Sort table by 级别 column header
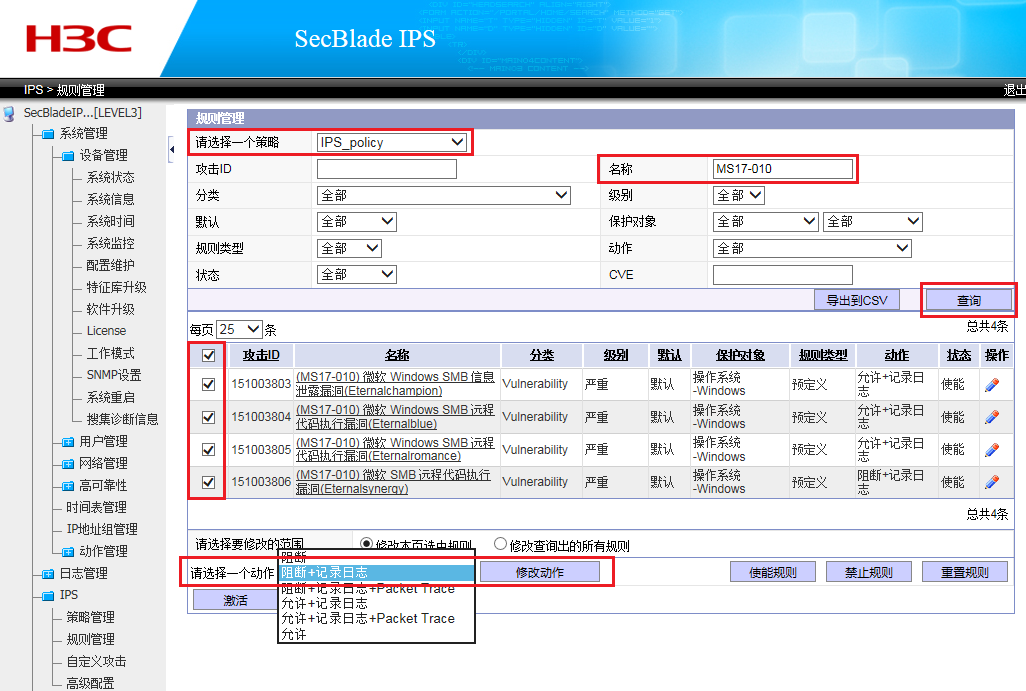1026x691 pixels. (x=616, y=355)
